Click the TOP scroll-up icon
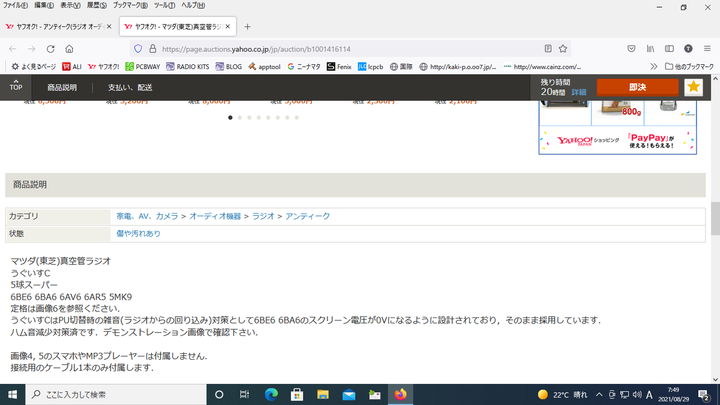 [16, 87]
